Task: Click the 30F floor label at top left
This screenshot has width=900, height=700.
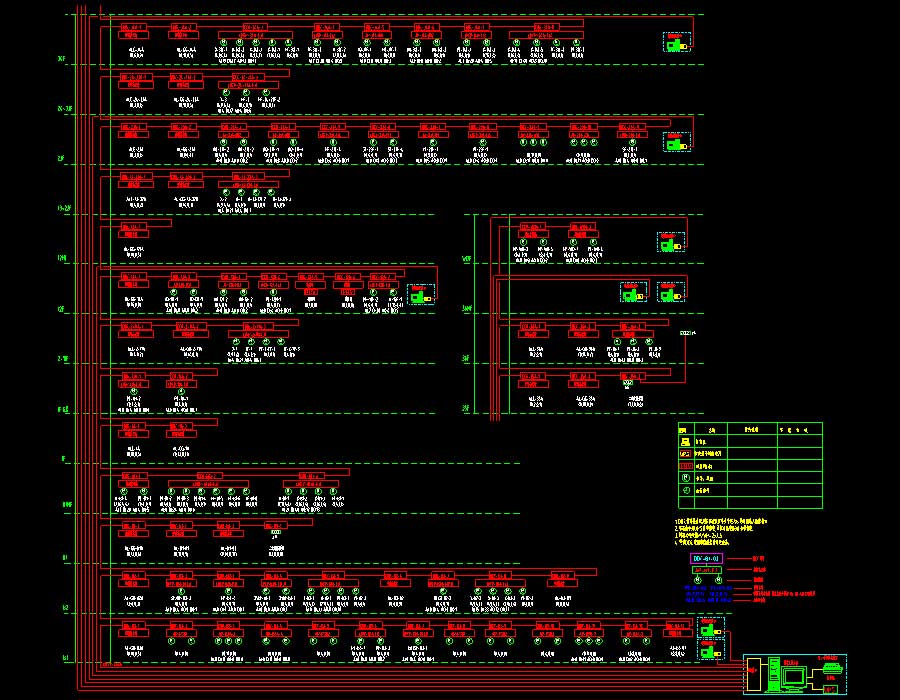Action: pos(61,60)
